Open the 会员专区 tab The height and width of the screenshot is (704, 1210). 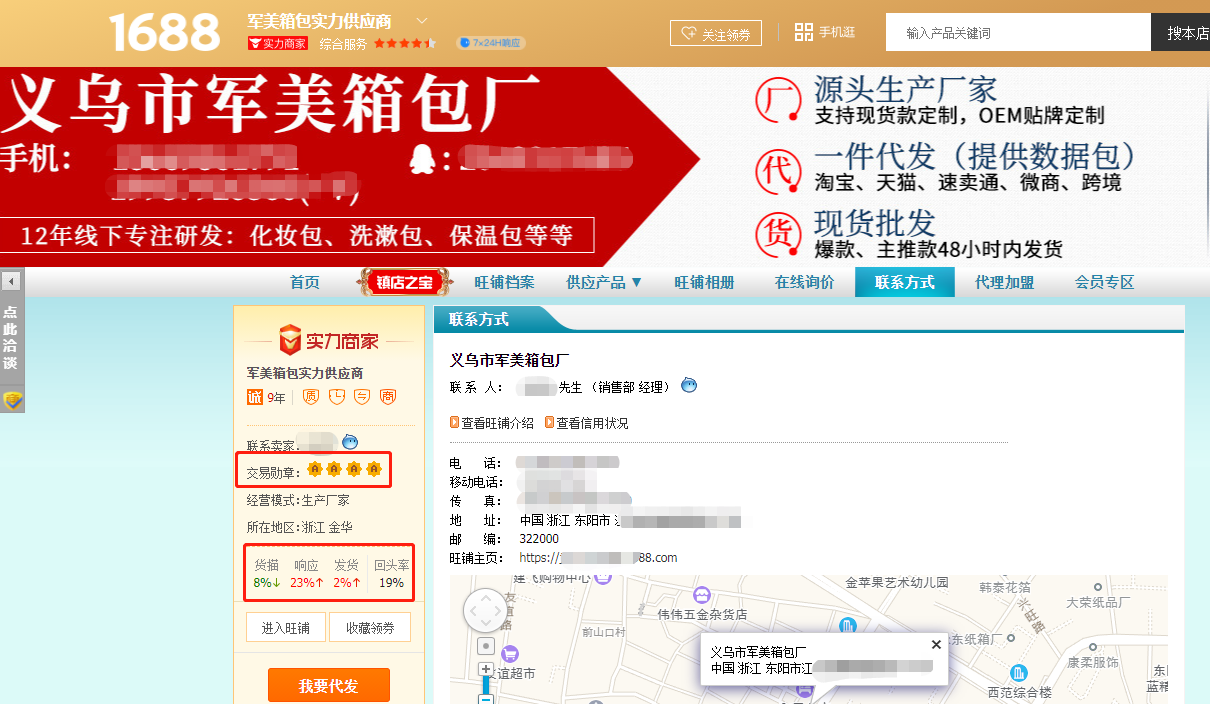(1104, 283)
